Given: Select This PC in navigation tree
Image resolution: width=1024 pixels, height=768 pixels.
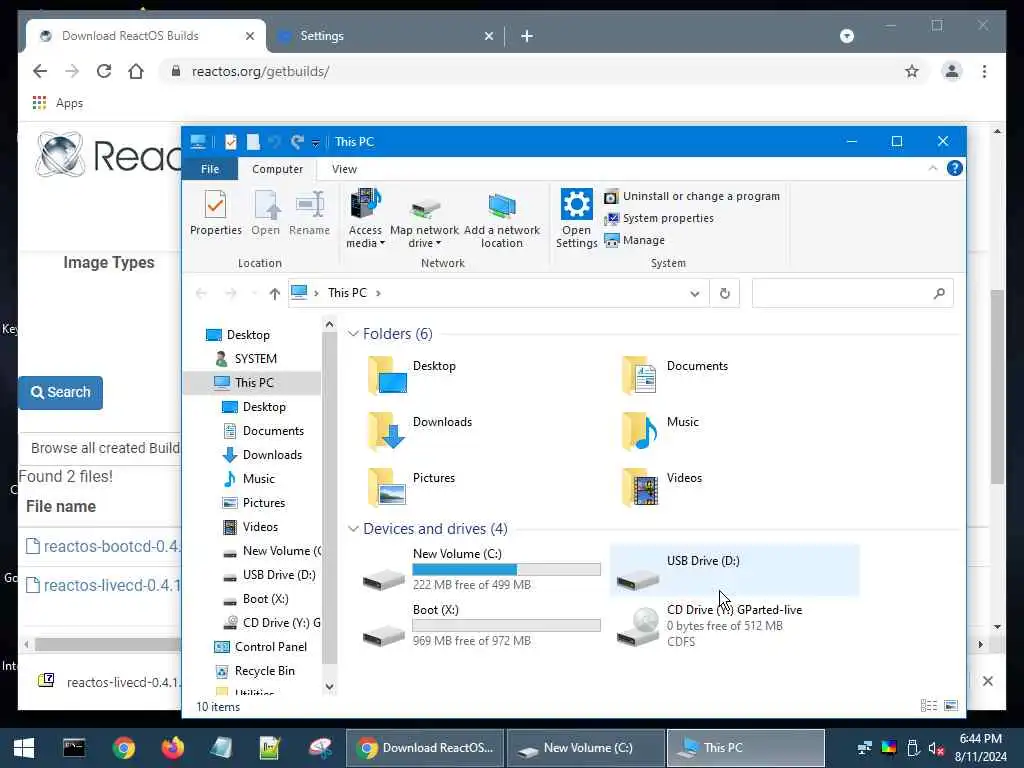Looking at the screenshot, I should tap(254, 383).
